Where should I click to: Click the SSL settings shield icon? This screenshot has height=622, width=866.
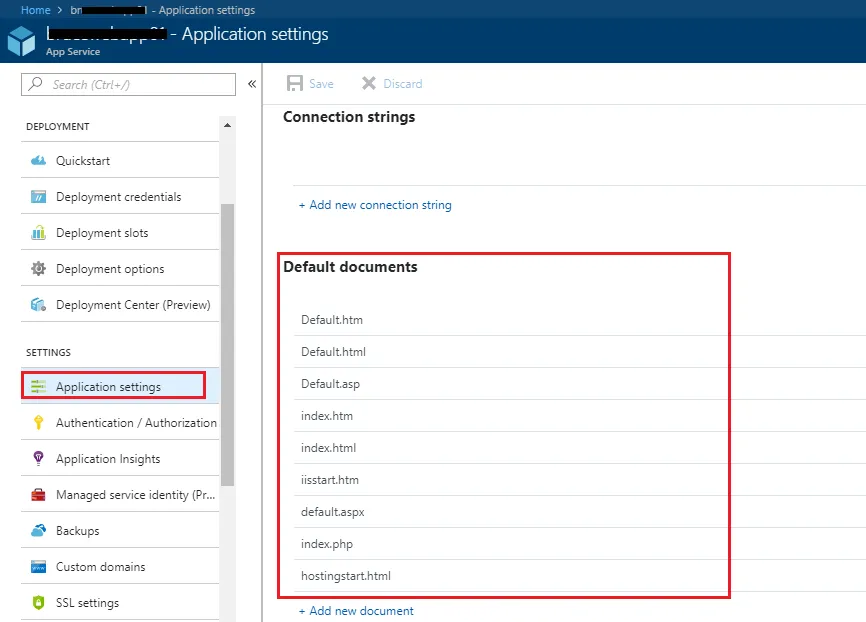38,603
